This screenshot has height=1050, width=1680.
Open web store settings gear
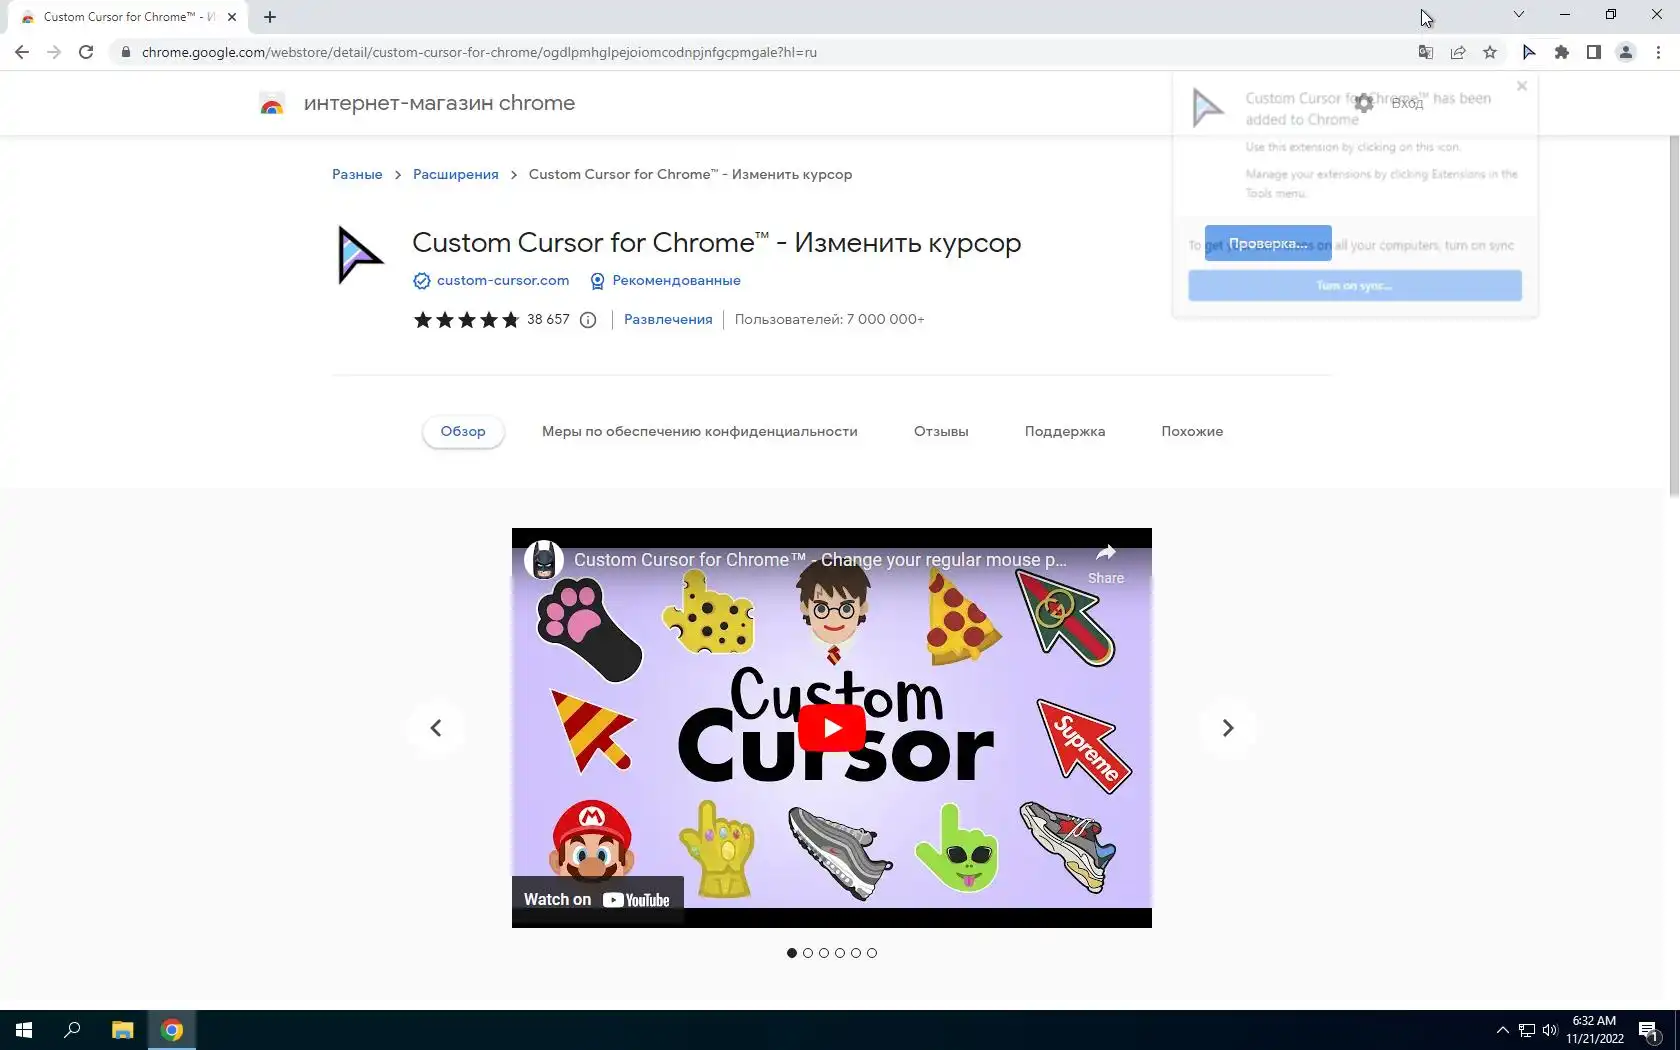[x=1364, y=103]
